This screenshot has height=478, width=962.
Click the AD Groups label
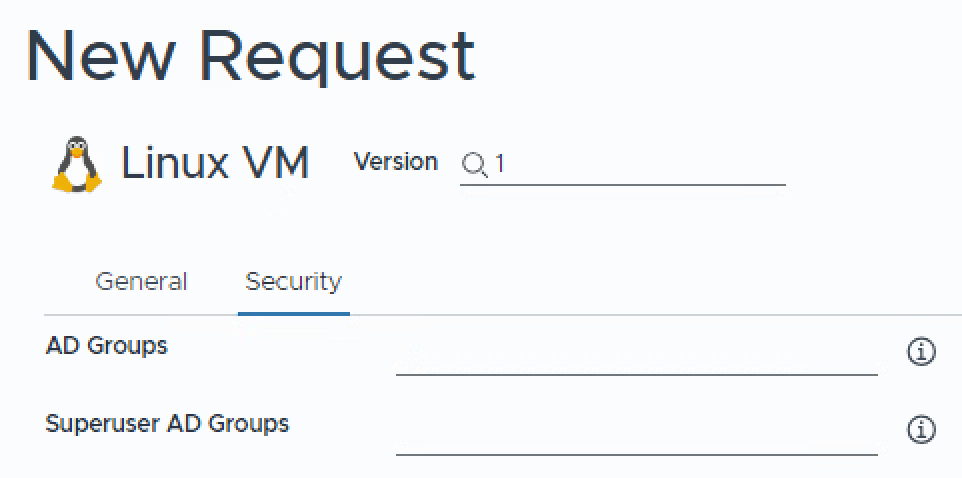pos(107,346)
